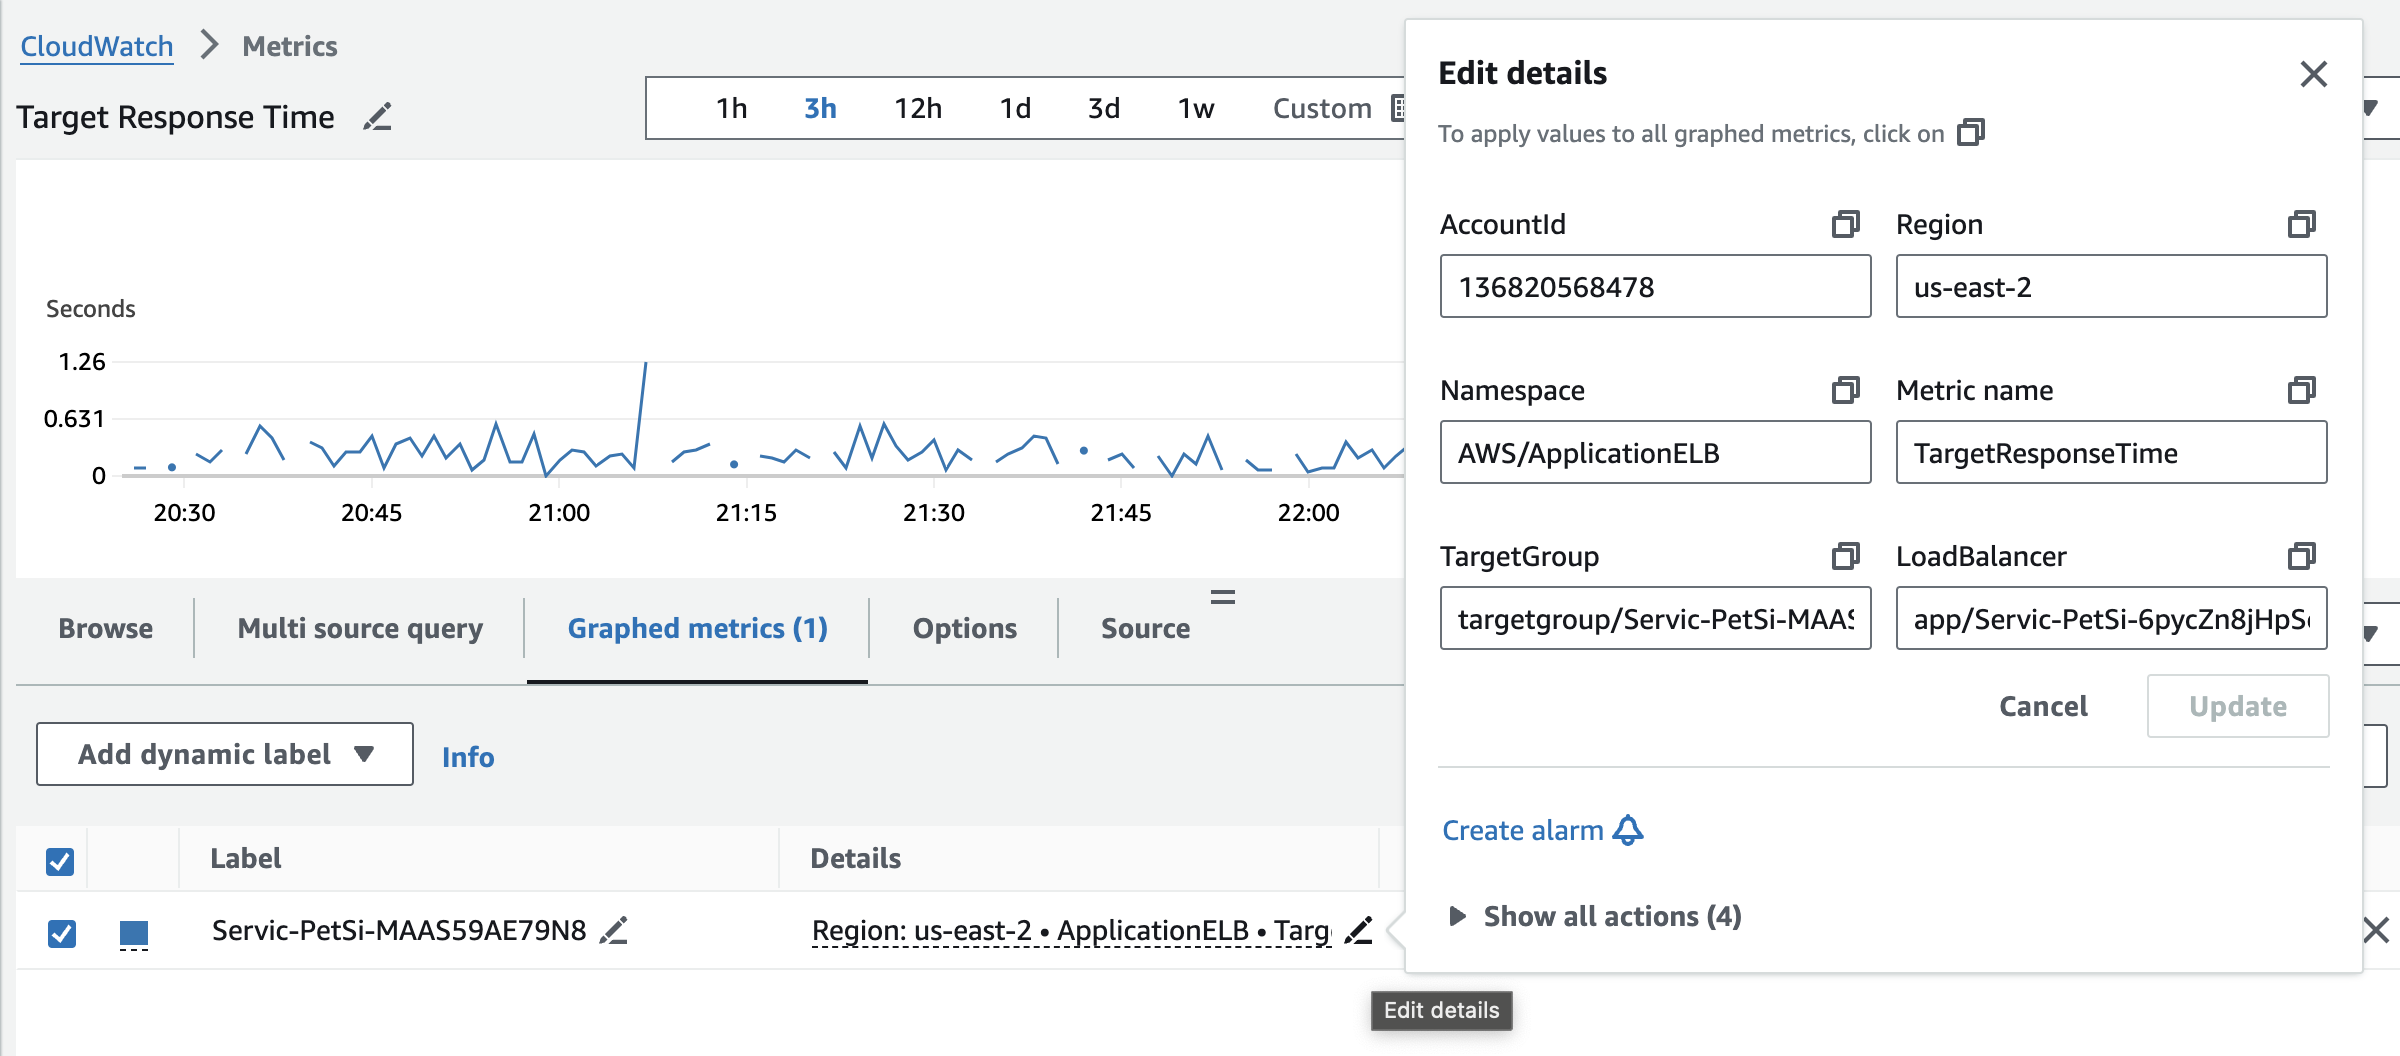Switch to the Browse tab
Image resolution: width=2400 pixels, height=1056 pixels.
click(x=105, y=628)
